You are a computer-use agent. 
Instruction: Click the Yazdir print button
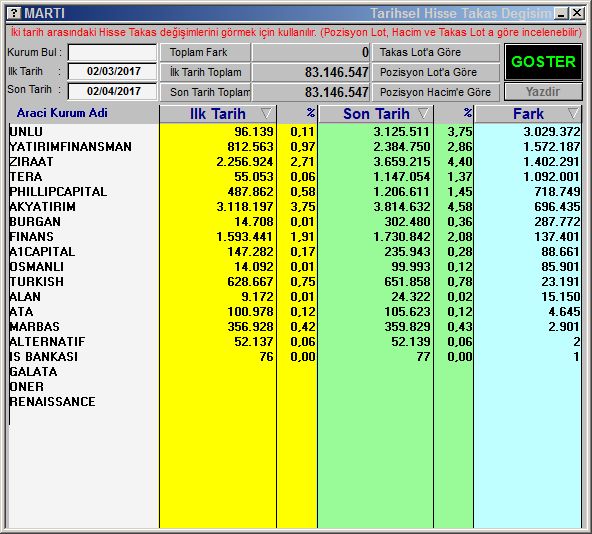(x=543, y=92)
